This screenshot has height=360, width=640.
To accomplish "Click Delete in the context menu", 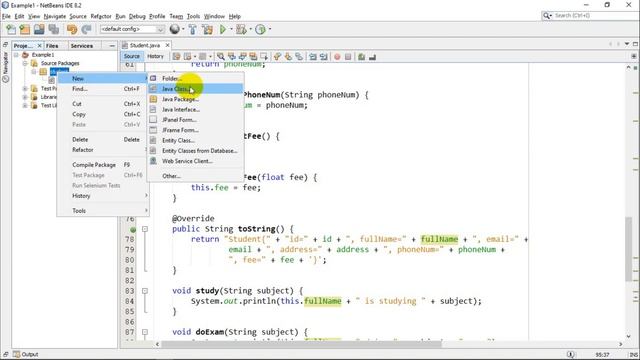I will 103,140.
